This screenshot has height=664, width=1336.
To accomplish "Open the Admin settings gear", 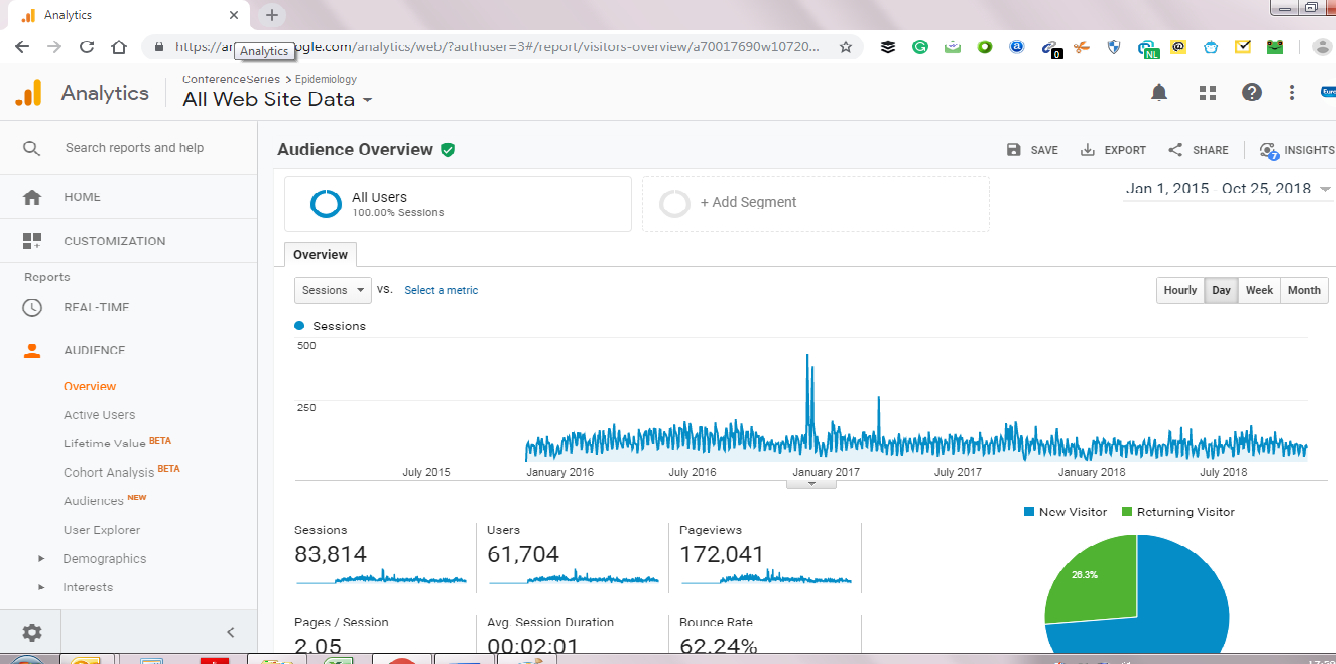I will point(32,632).
